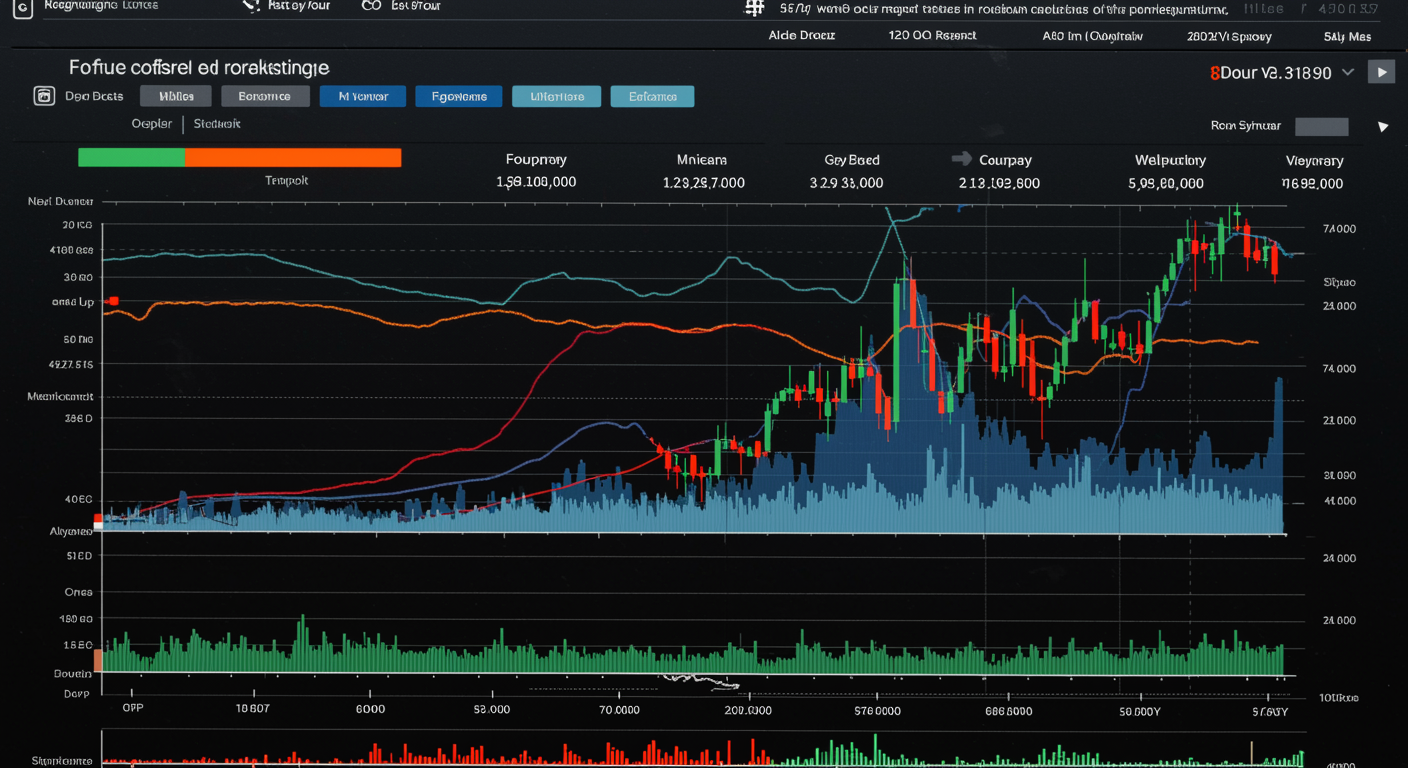Expand the Ones section in the left sidebar
1408x768 pixels.
(x=79, y=591)
